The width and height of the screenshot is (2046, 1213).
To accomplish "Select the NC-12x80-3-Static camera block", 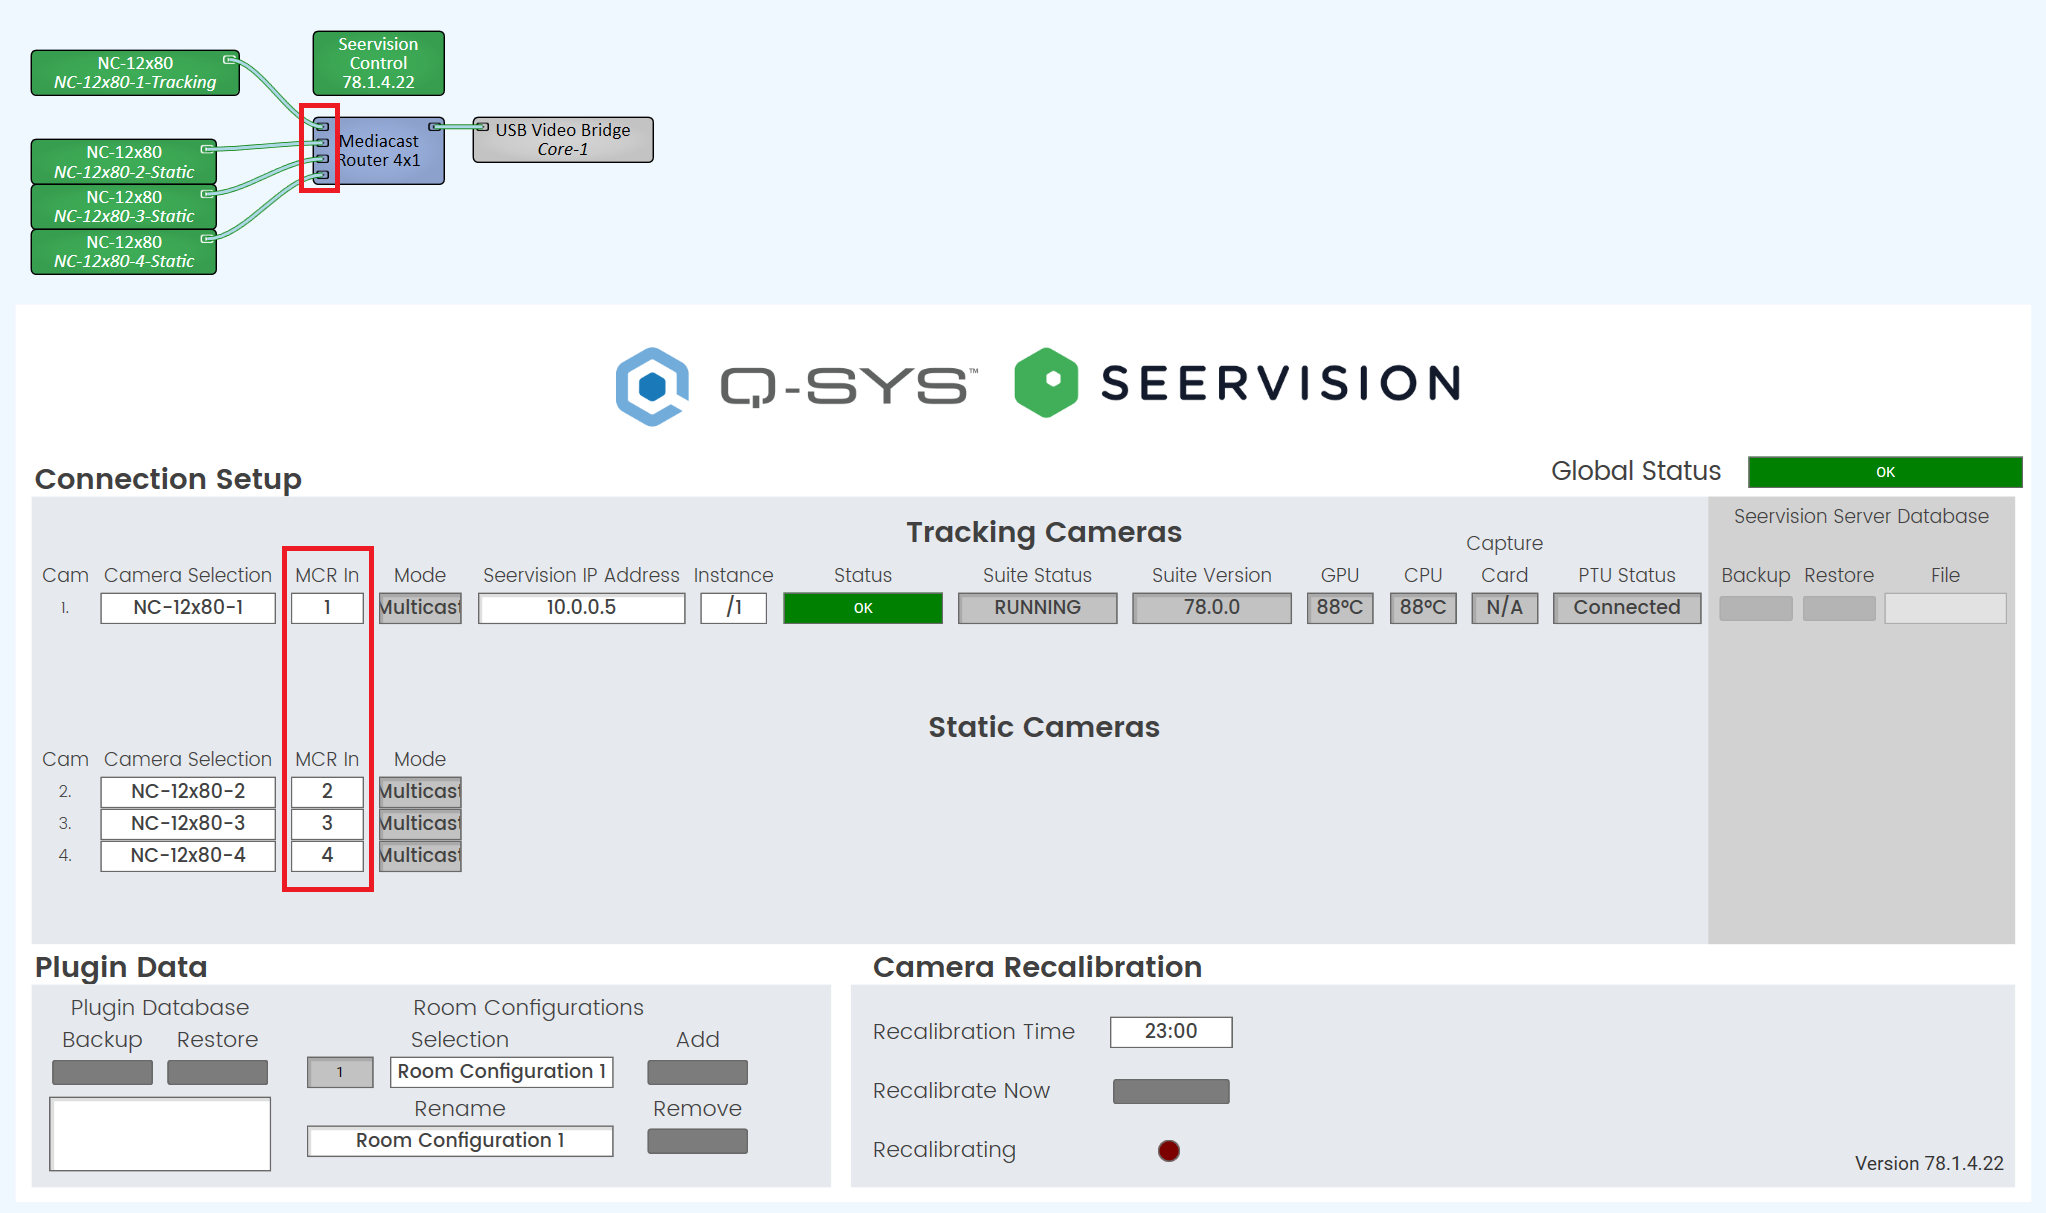I will 124,207.
